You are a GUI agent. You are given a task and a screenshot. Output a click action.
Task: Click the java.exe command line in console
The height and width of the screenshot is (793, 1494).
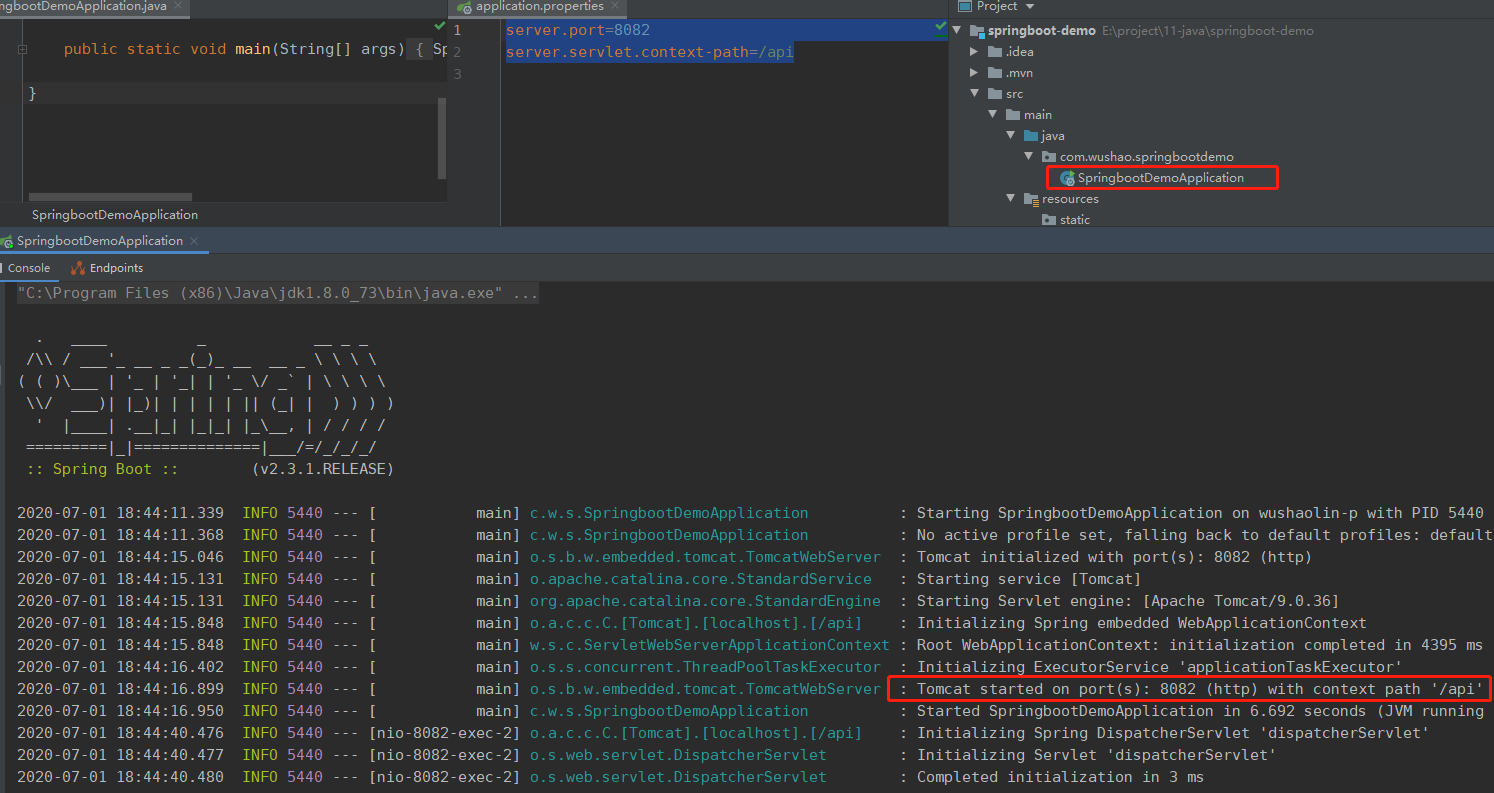(x=278, y=294)
